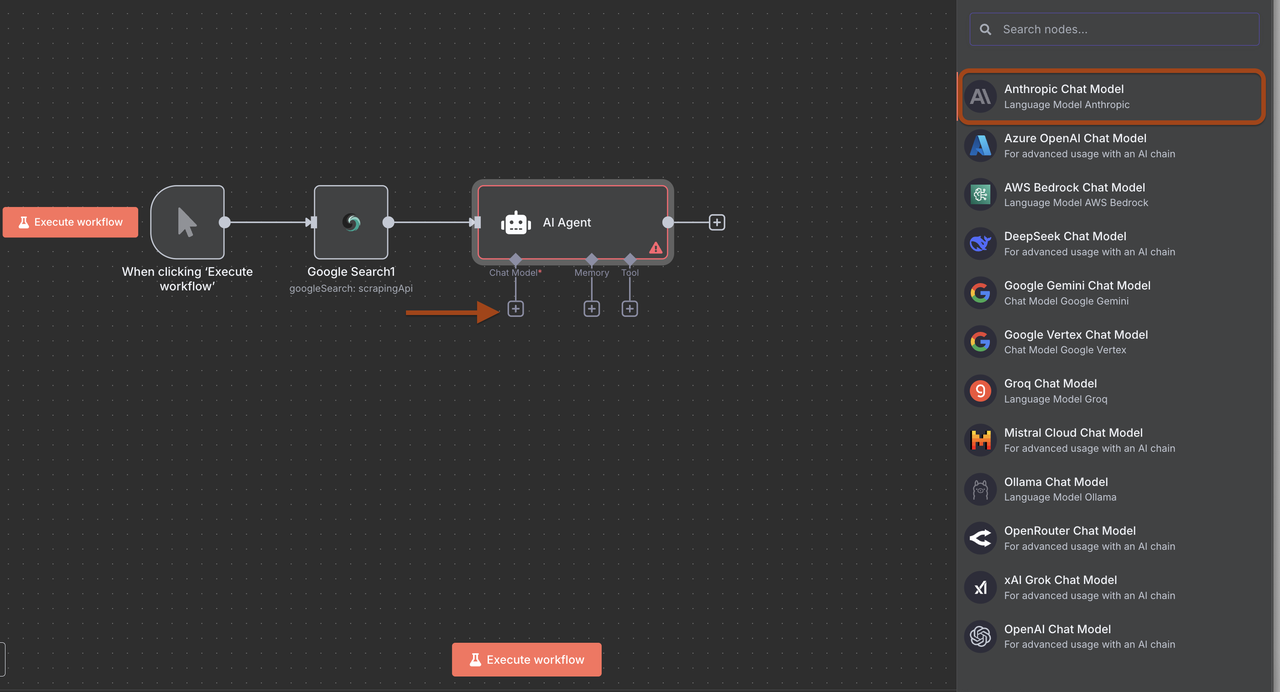Click the 'Tool' connector label
Screen dimensions: 1280x692
click(629, 272)
